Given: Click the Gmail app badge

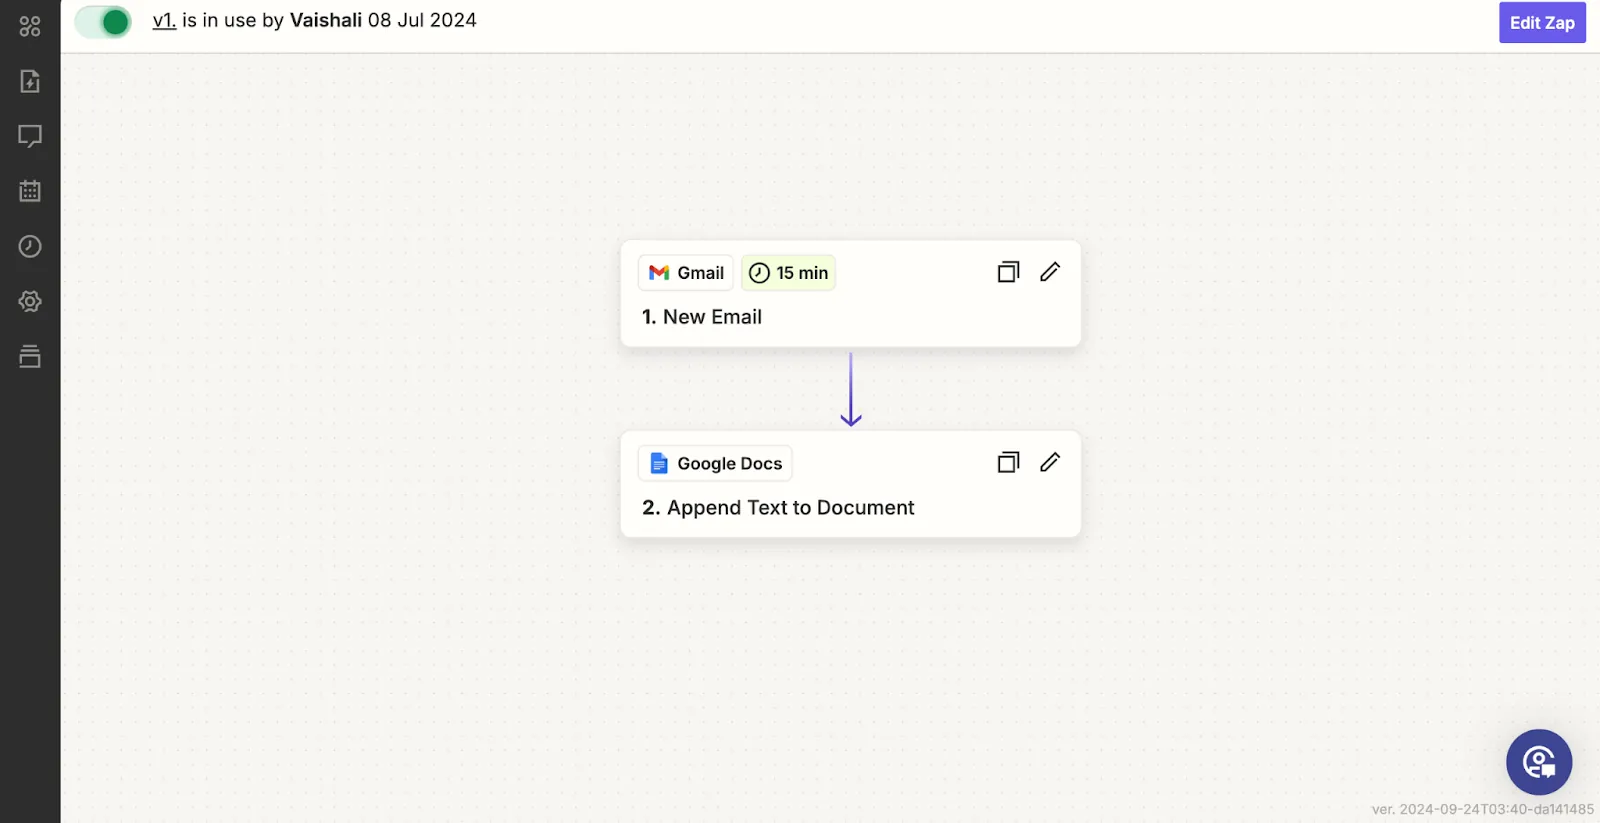Looking at the screenshot, I should (686, 273).
